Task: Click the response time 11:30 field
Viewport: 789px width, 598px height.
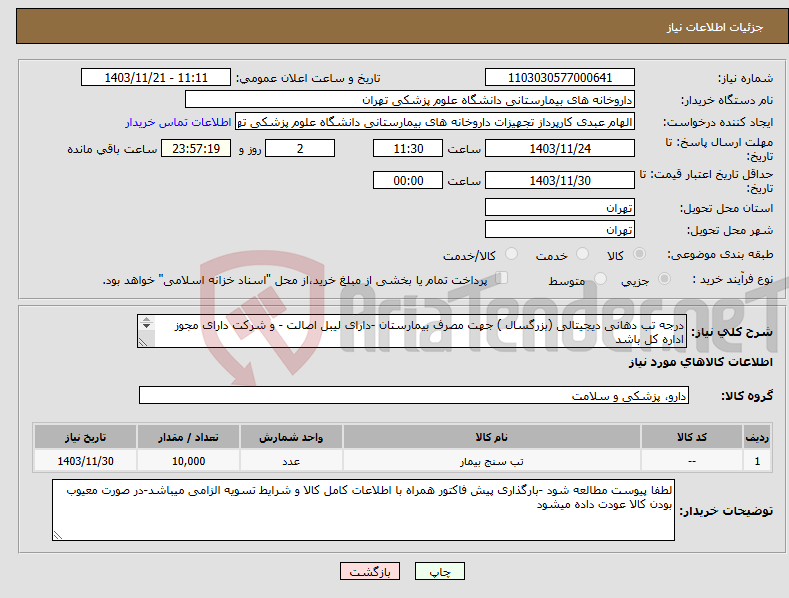Action: [x=408, y=148]
